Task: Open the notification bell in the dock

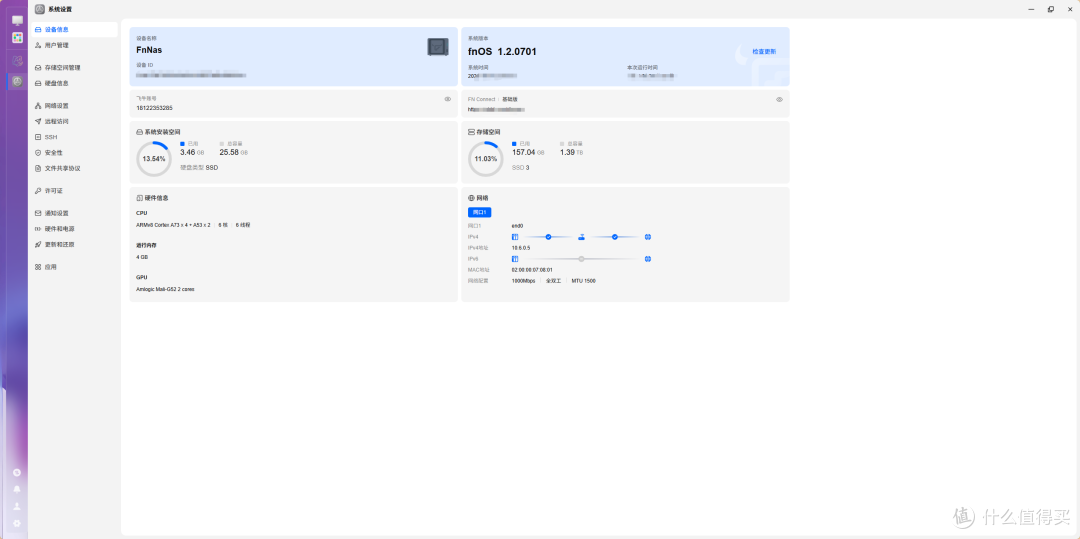Action: coord(17,489)
